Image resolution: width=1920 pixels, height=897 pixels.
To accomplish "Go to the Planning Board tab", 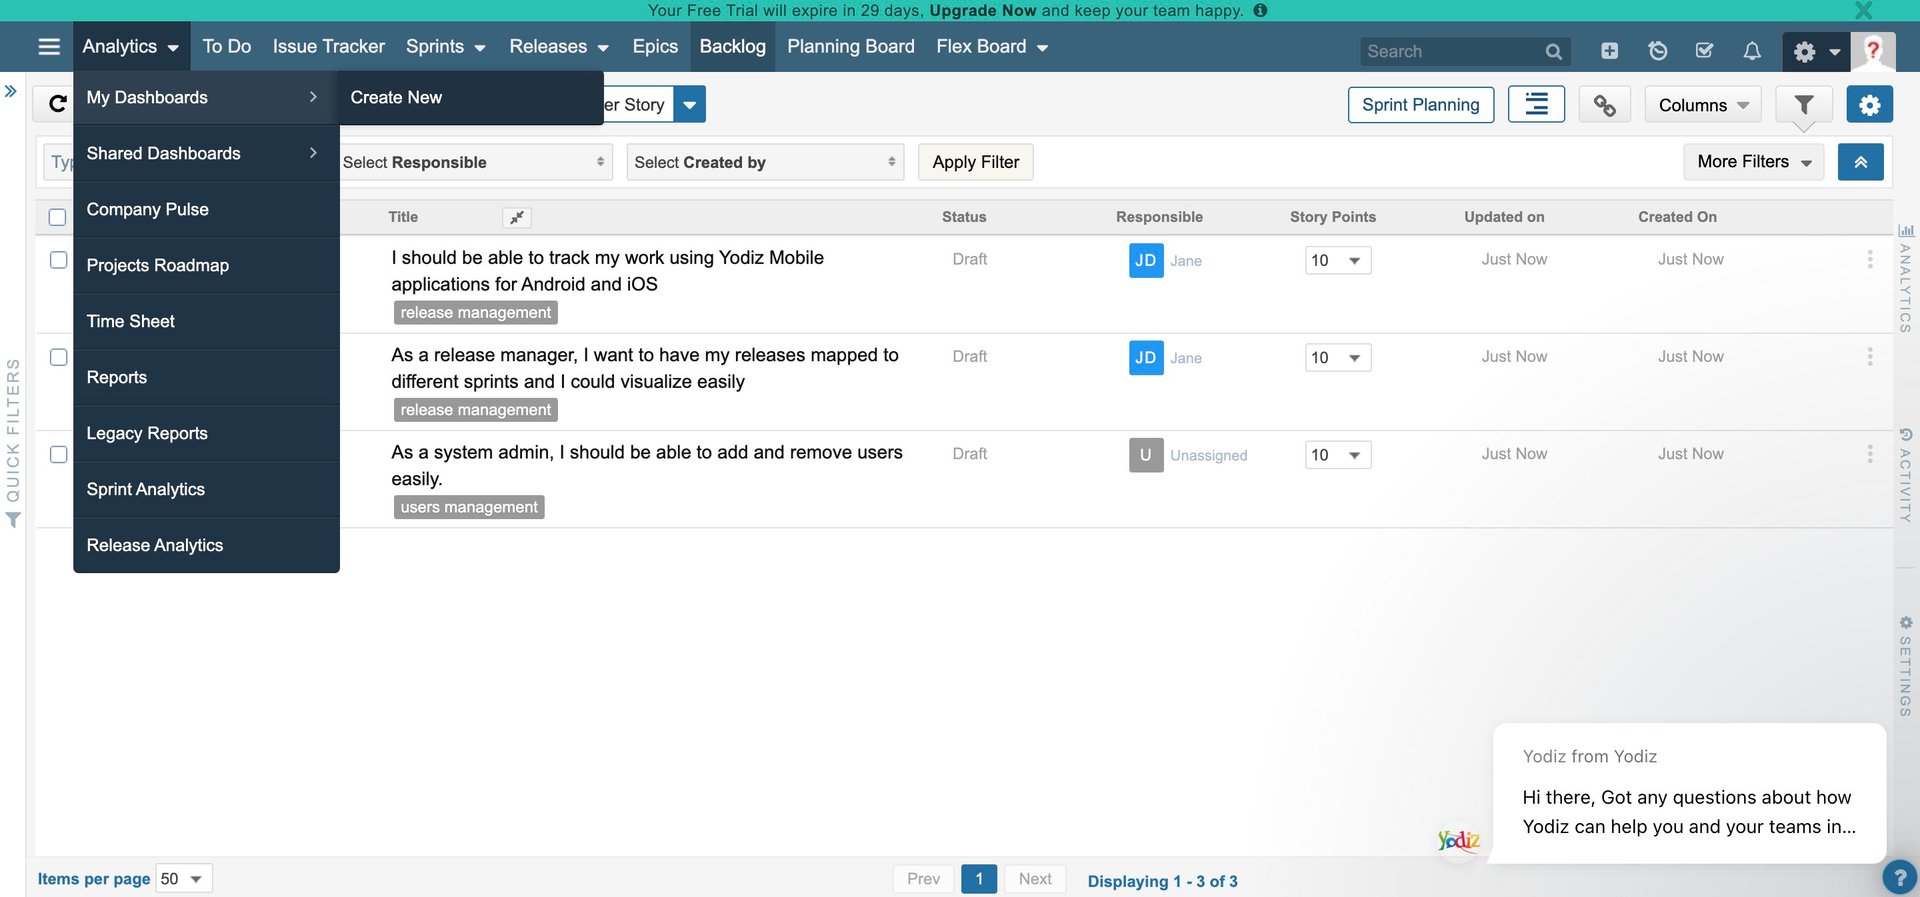I will (x=851, y=47).
